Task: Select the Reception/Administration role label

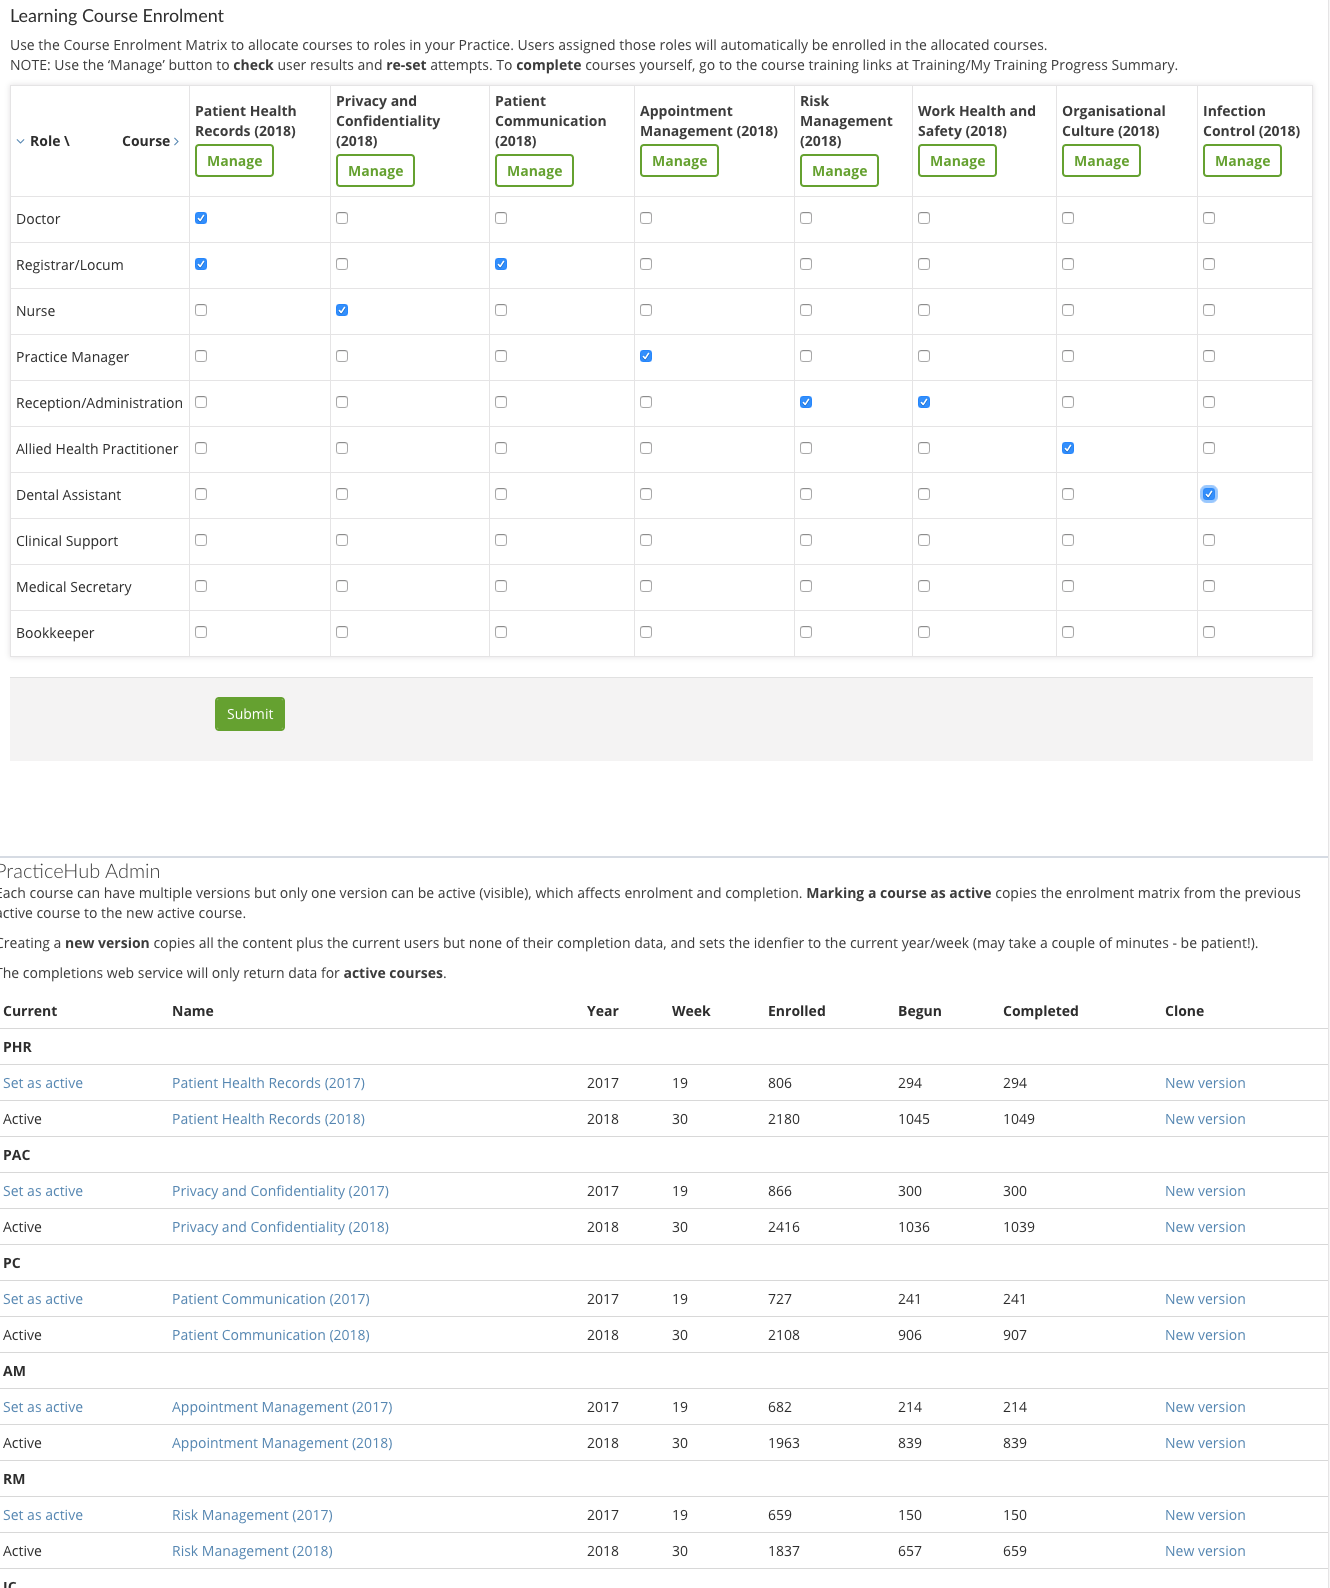Action: pos(99,403)
